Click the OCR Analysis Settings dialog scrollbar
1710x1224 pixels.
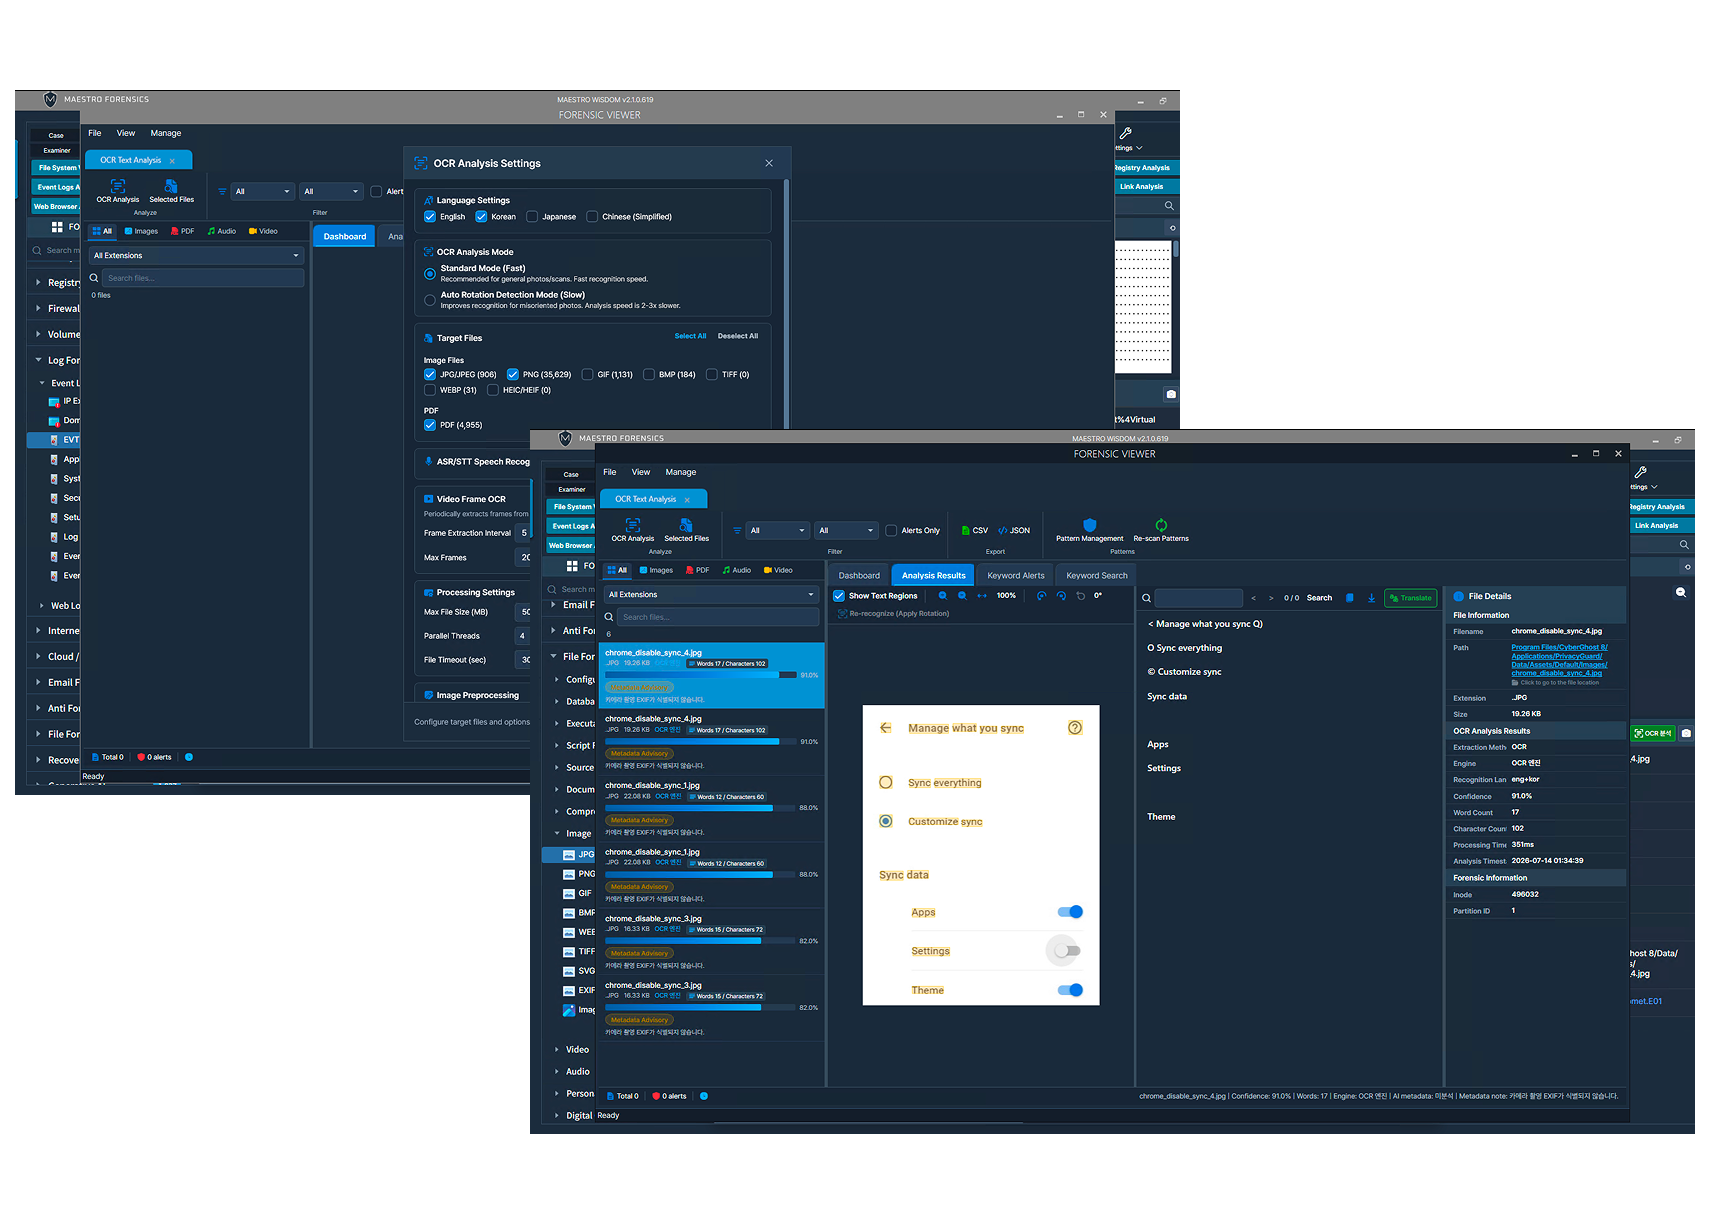click(x=787, y=303)
